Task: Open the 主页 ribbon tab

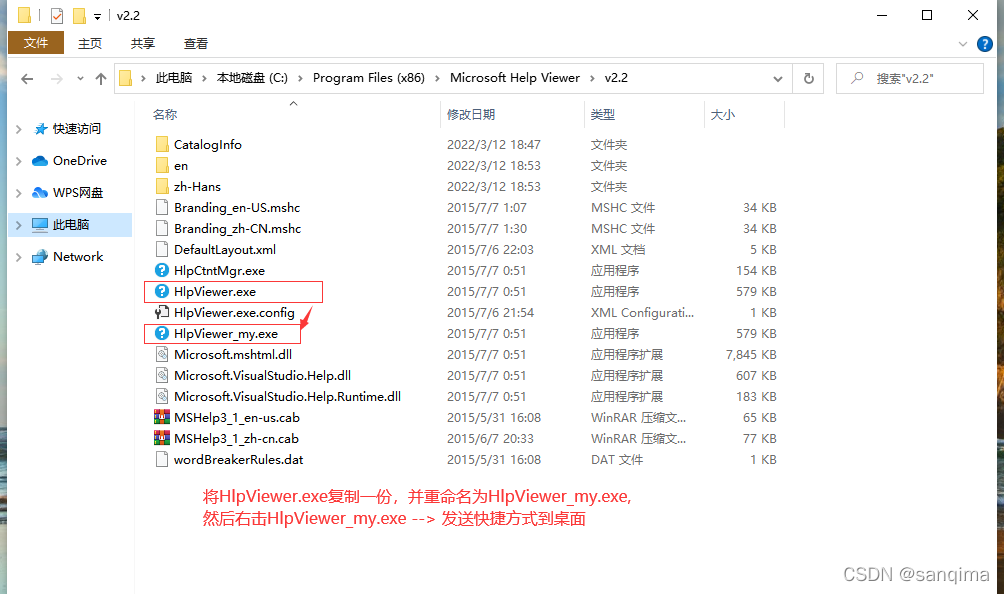Action: [90, 44]
